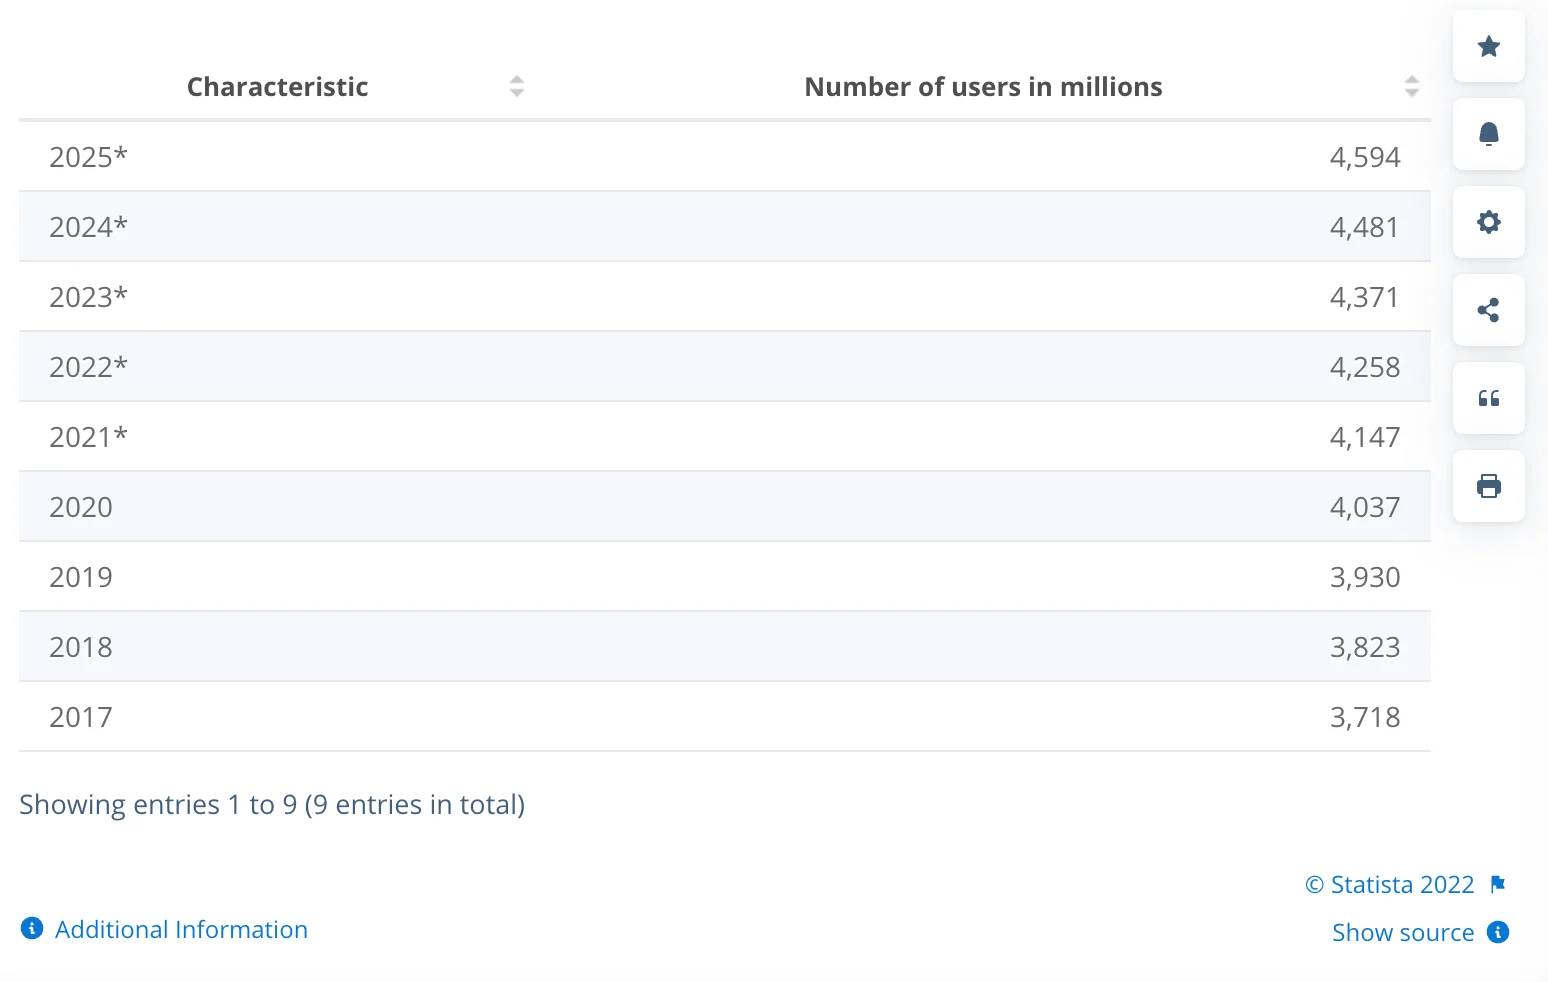Open the citation quote icon
1548x982 pixels.
[1489, 398]
